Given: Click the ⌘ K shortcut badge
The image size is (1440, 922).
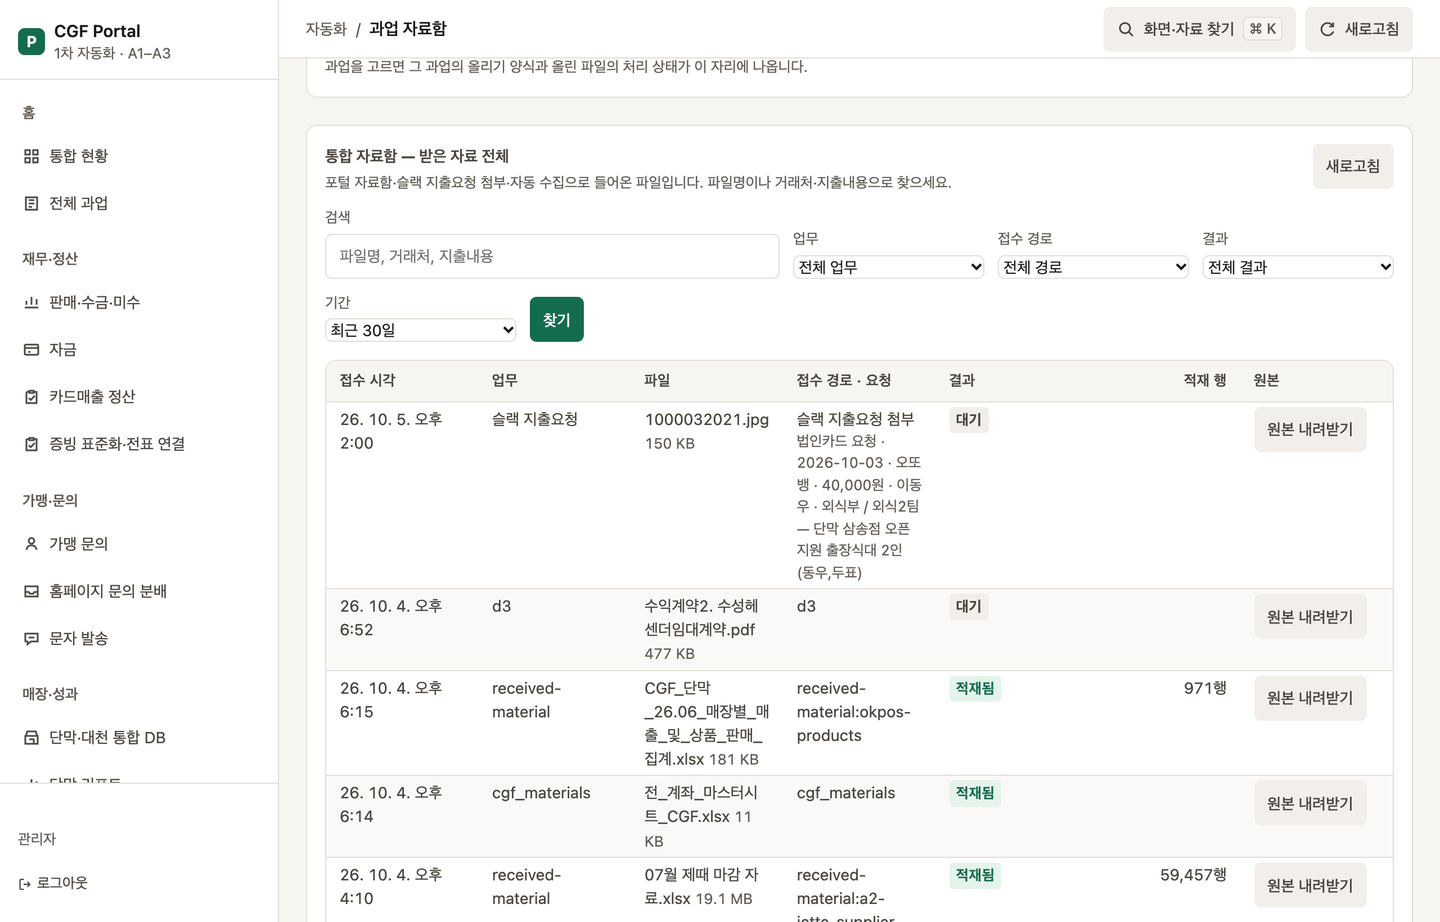Looking at the screenshot, I should [x=1263, y=29].
